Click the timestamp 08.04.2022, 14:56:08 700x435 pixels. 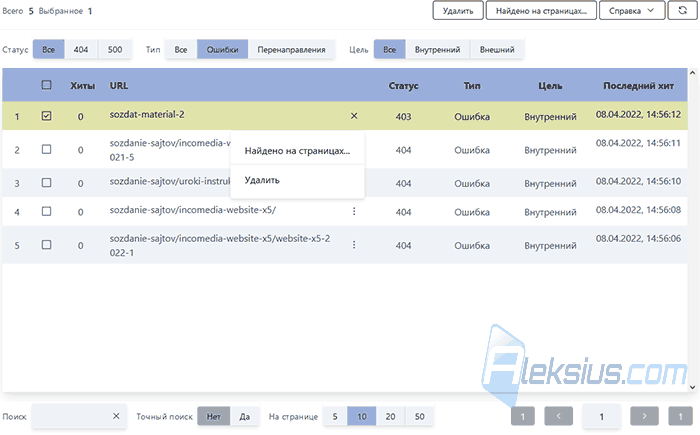[638, 210]
